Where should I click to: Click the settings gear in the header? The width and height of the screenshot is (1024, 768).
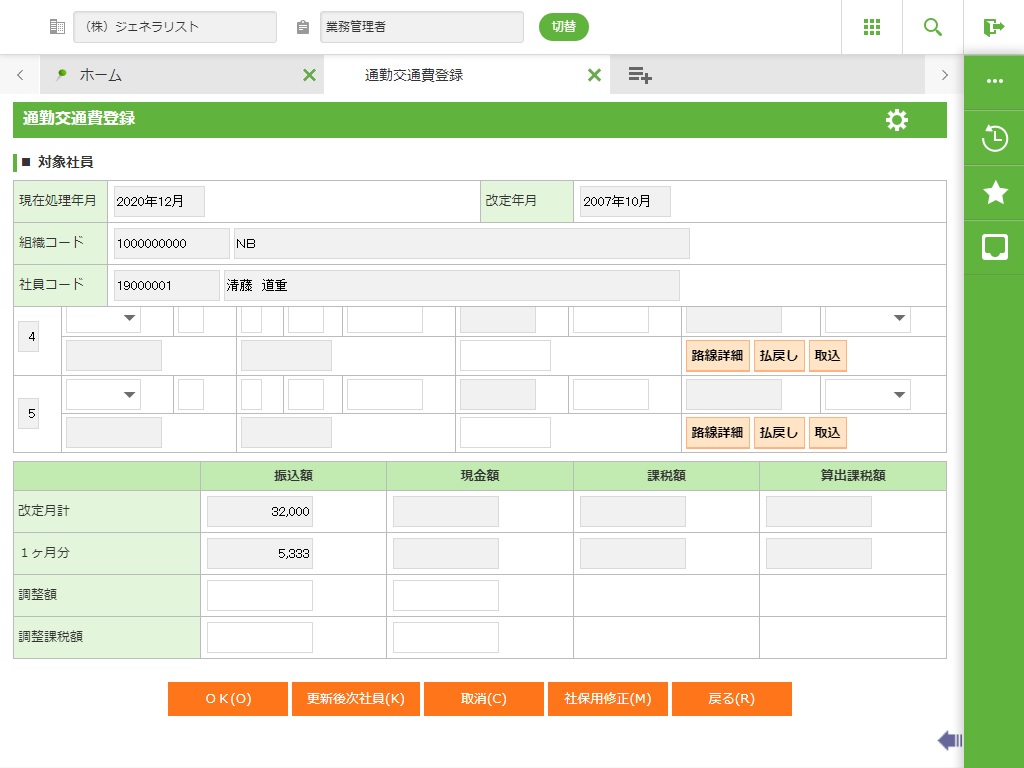897,120
